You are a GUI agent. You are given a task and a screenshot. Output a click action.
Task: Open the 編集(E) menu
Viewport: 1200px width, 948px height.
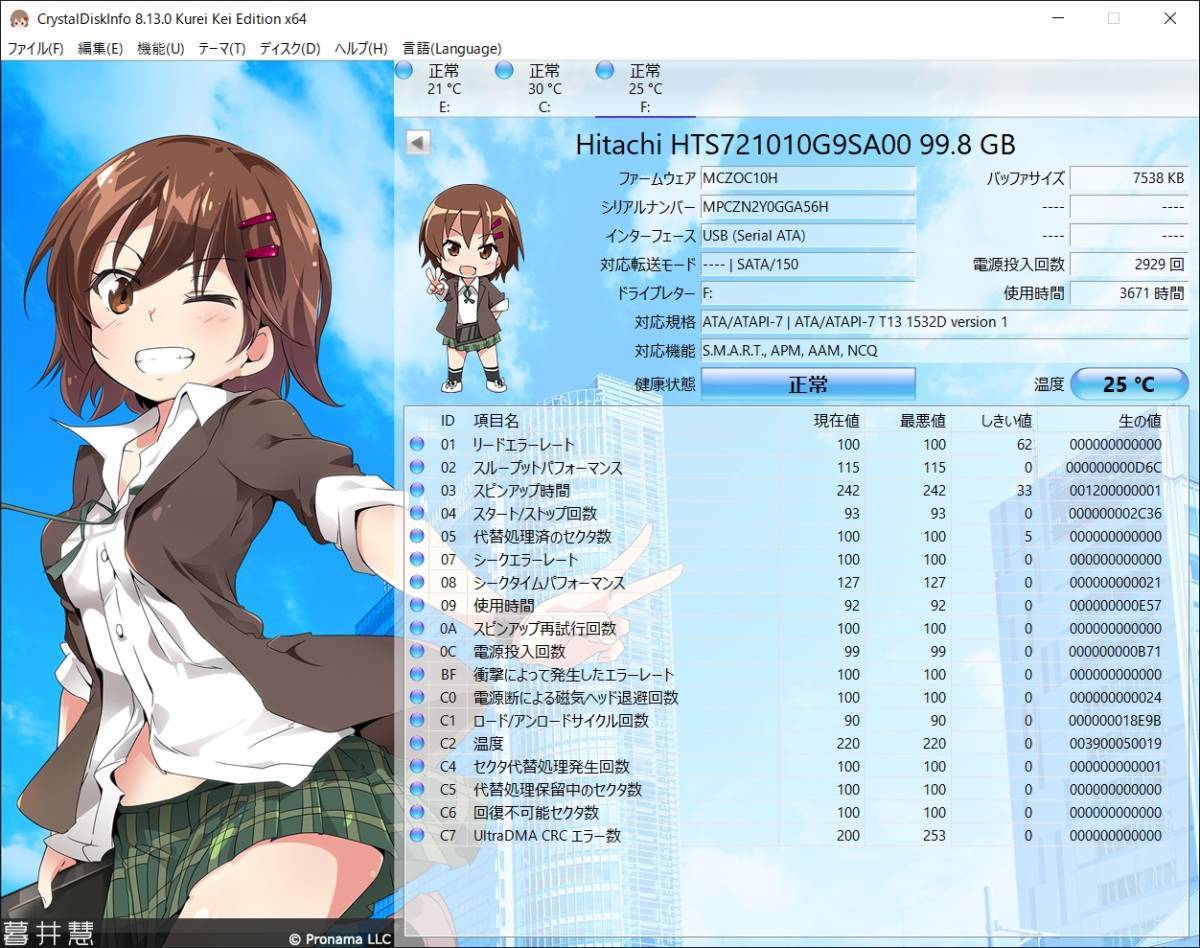point(100,48)
